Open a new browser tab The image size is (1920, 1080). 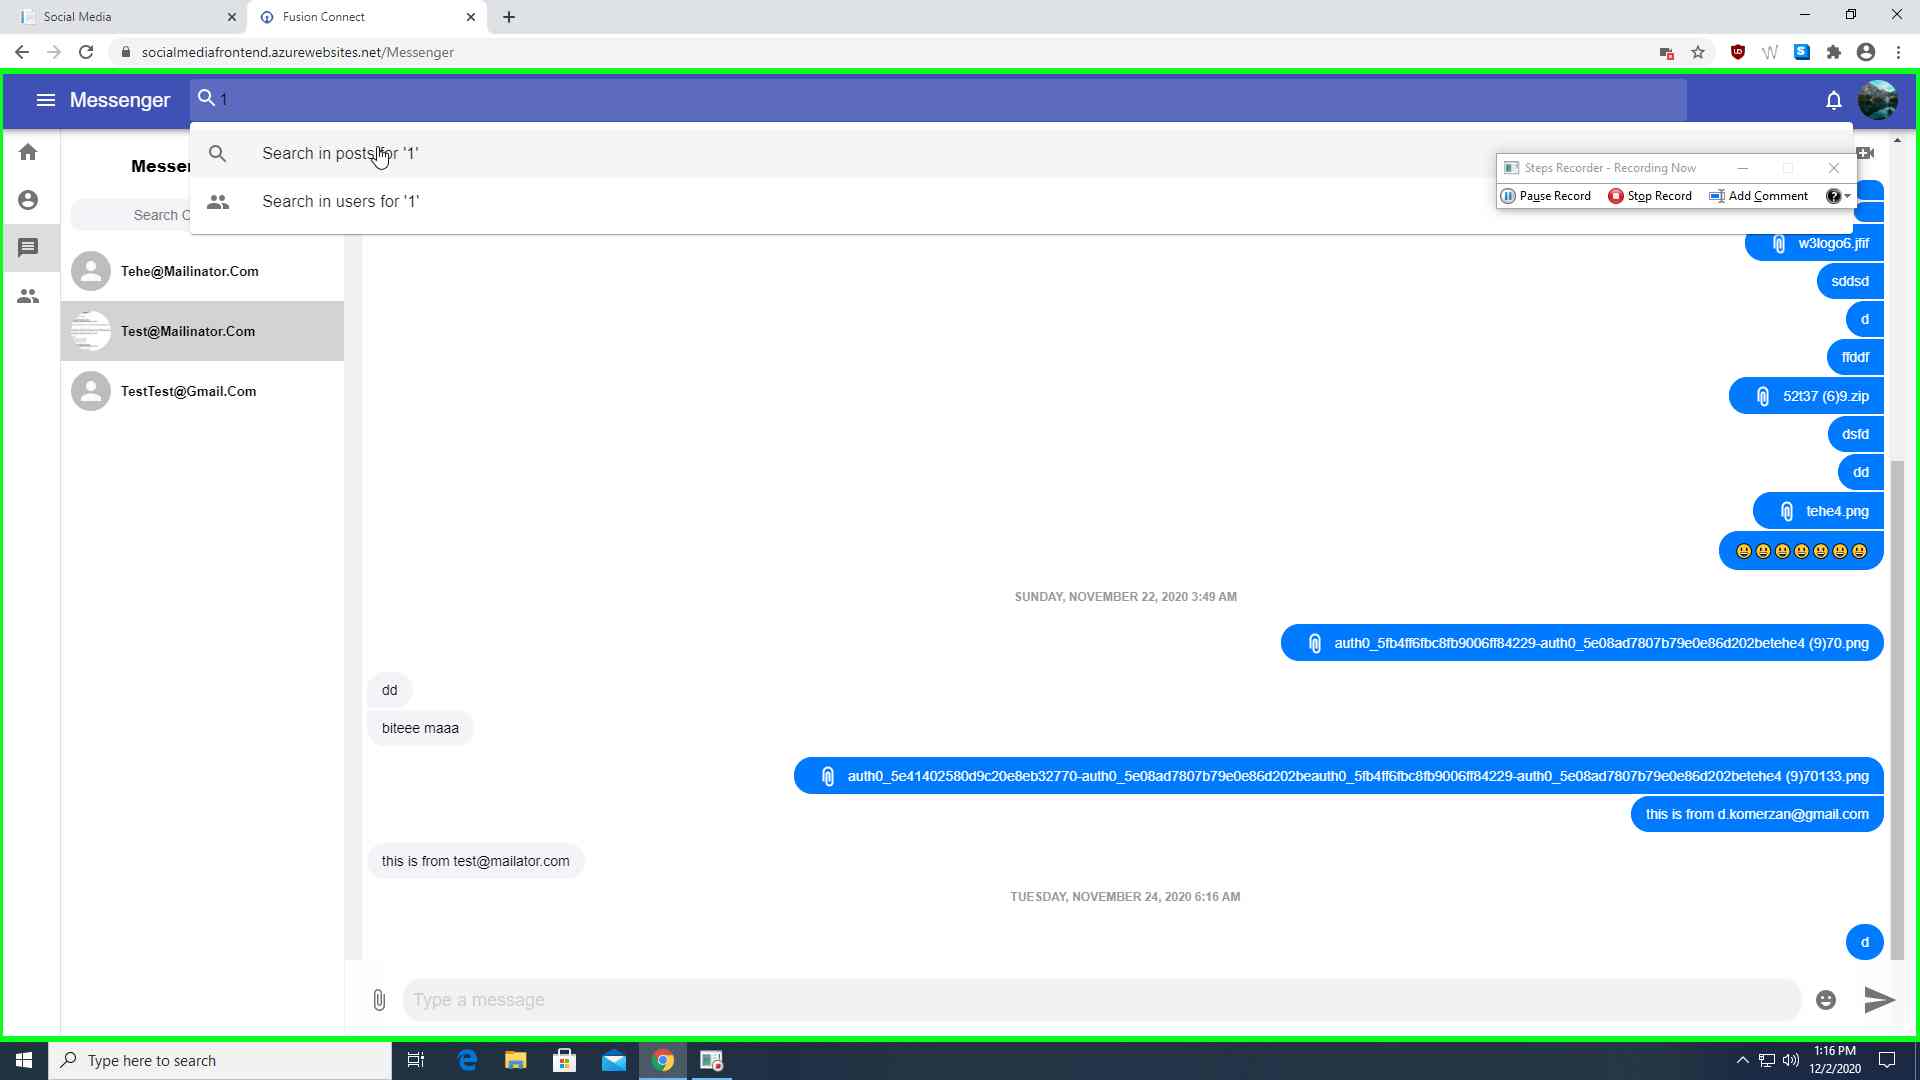(x=509, y=17)
